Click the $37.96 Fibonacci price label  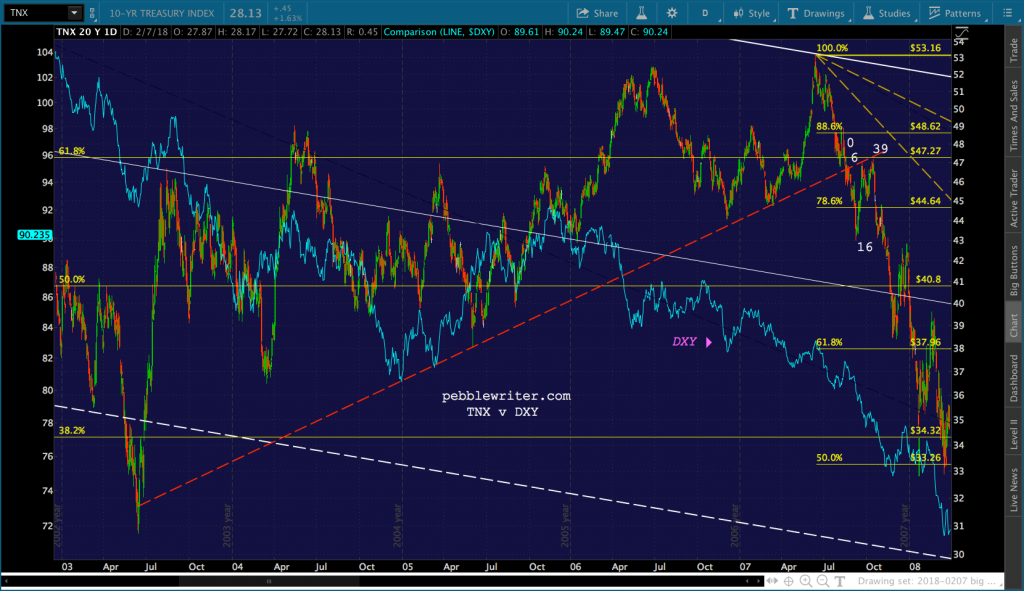click(925, 342)
